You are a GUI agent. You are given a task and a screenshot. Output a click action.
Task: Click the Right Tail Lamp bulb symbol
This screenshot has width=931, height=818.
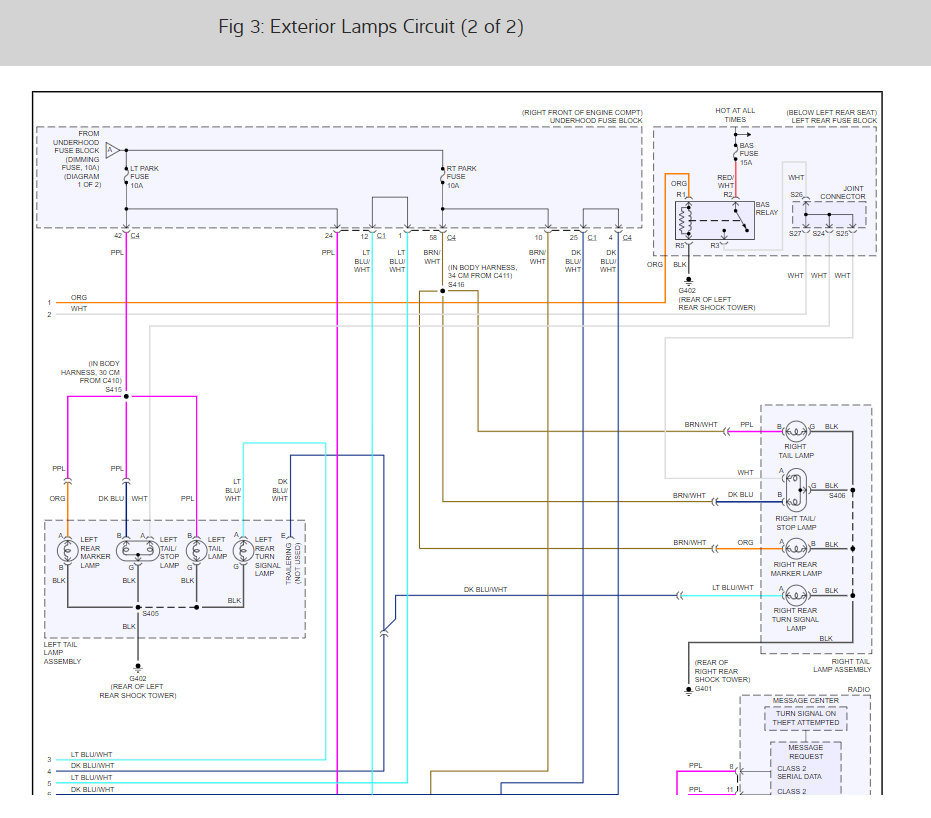(796, 431)
